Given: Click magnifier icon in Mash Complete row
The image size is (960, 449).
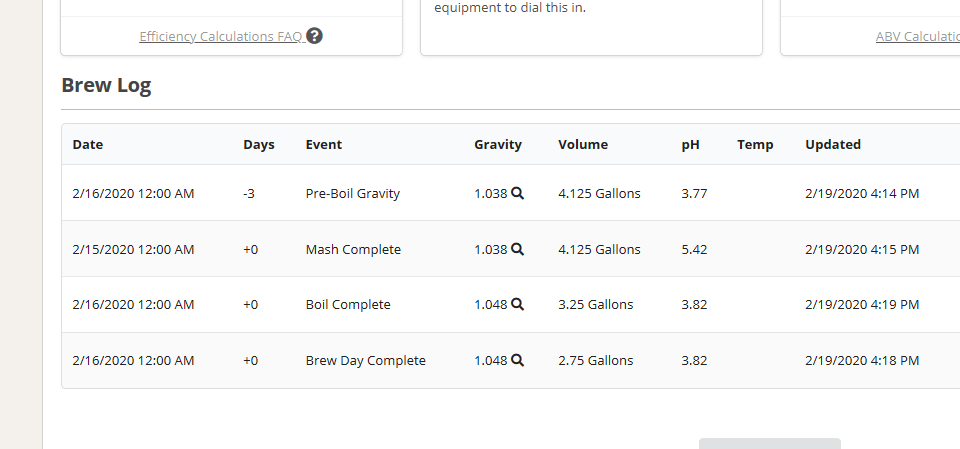Looking at the screenshot, I should pos(518,250).
